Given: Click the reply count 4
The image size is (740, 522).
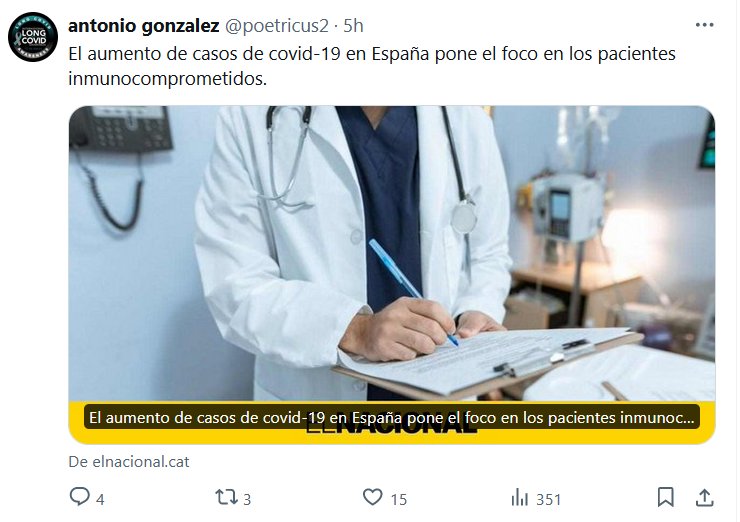Looking at the screenshot, I should pyautogui.click(x=100, y=499).
